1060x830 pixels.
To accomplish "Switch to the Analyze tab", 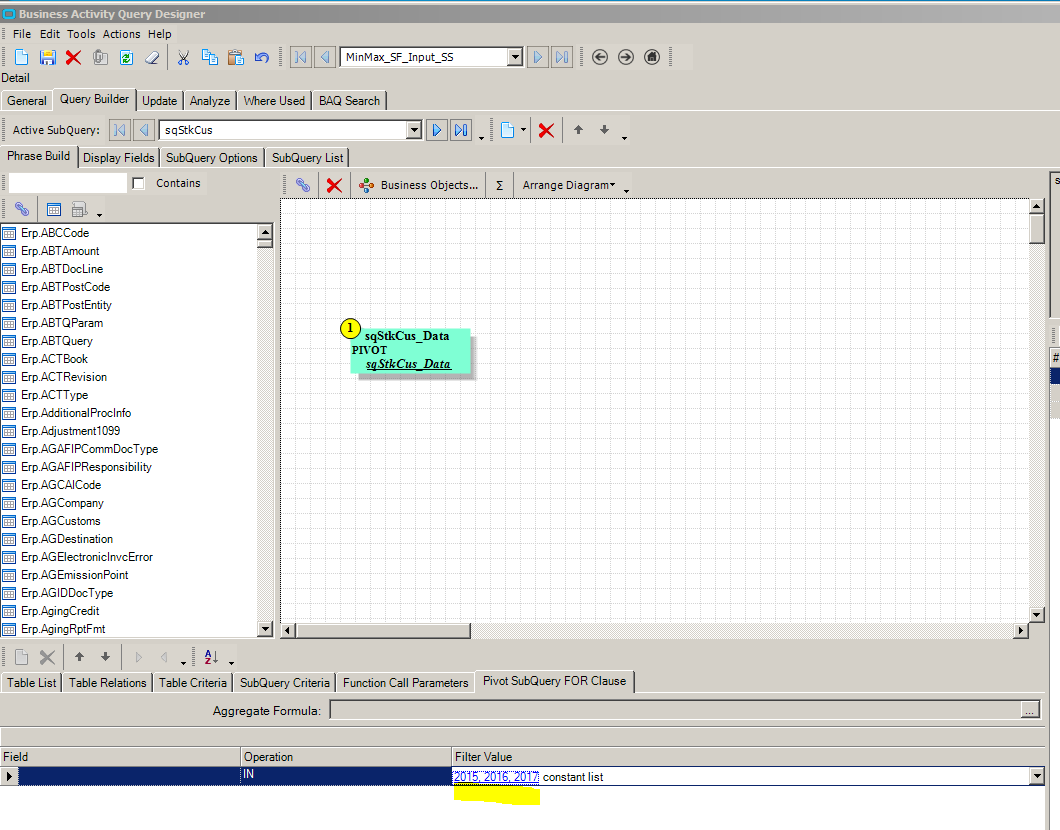I will click(210, 101).
